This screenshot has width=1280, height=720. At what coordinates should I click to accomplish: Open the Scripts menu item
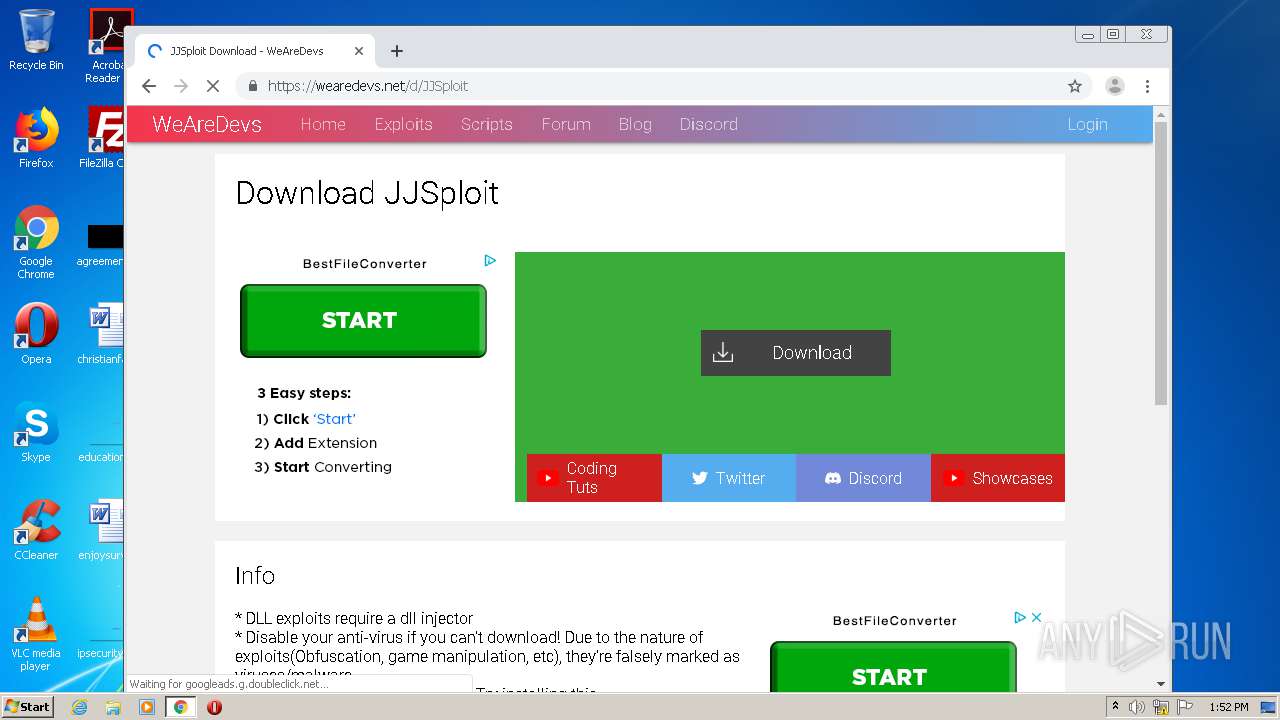487,124
